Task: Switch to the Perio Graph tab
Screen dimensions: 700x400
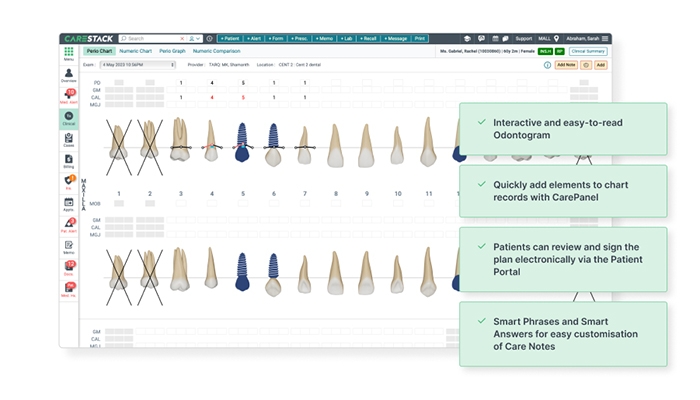Action: (172, 51)
